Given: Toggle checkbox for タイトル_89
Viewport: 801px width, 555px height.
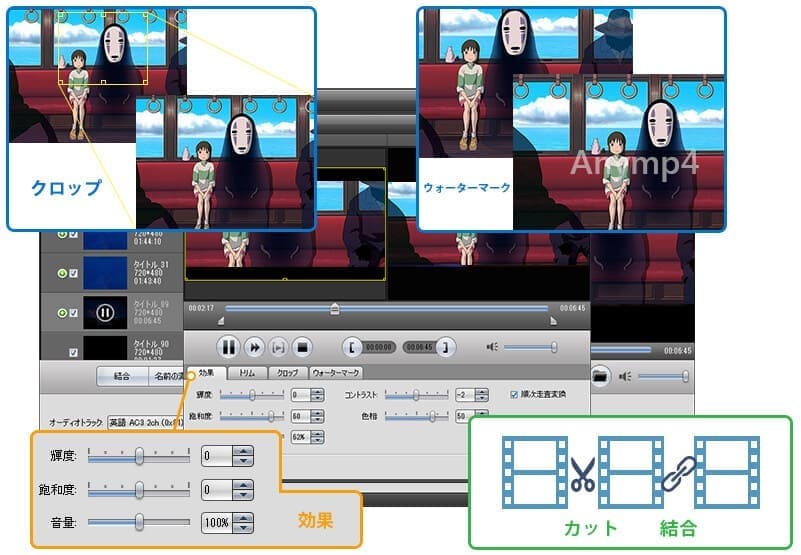Looking at the screenshot, I should coord(74,313).
